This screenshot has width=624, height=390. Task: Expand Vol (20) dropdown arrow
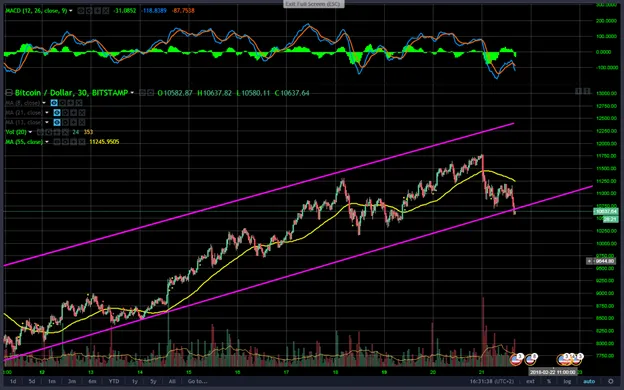(30, 132)
